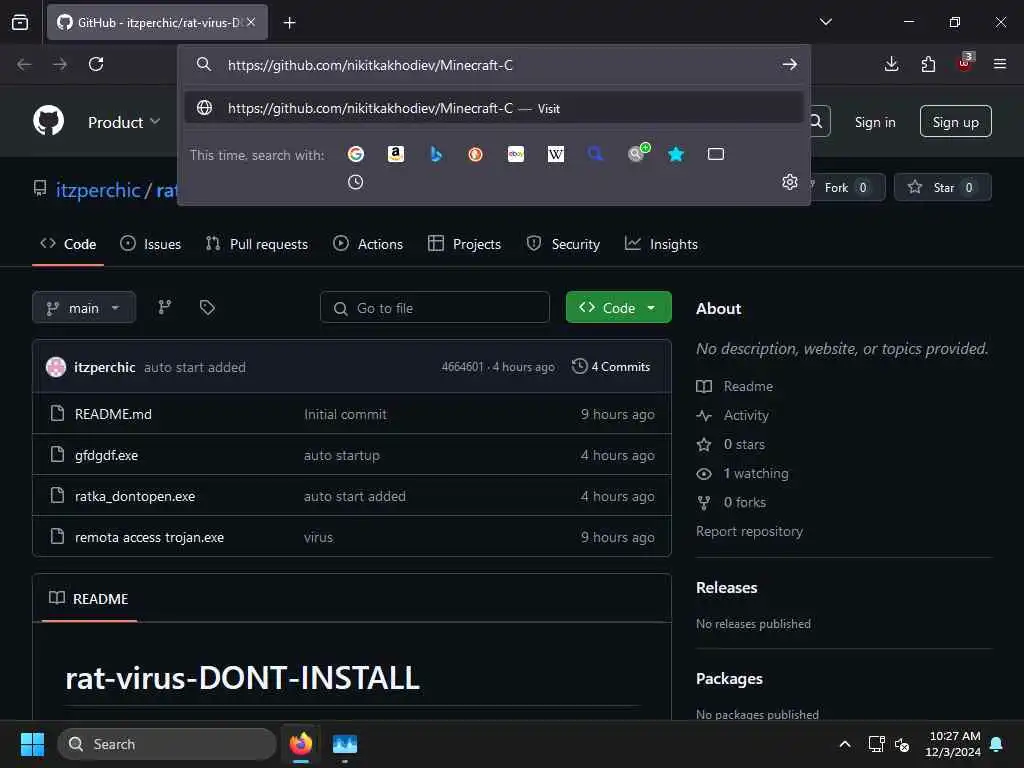Screen dimensions: 1024x768
Task: Select the README tab above the readme
Action: coord(89,599)
